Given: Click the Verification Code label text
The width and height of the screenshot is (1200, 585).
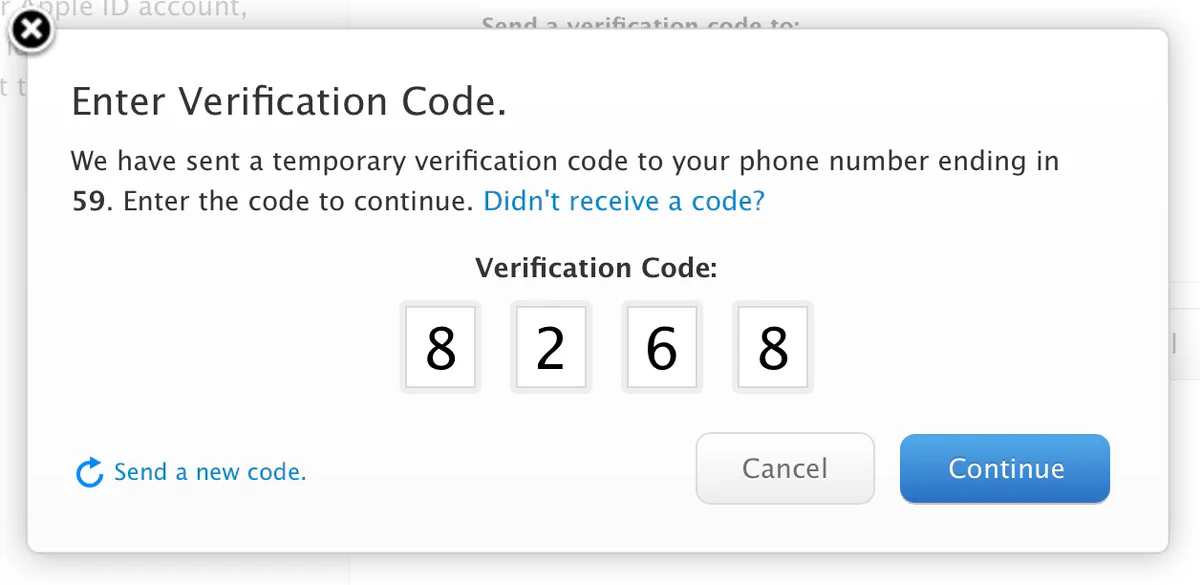Looking at the screenshot, I should tap(596, 267).
